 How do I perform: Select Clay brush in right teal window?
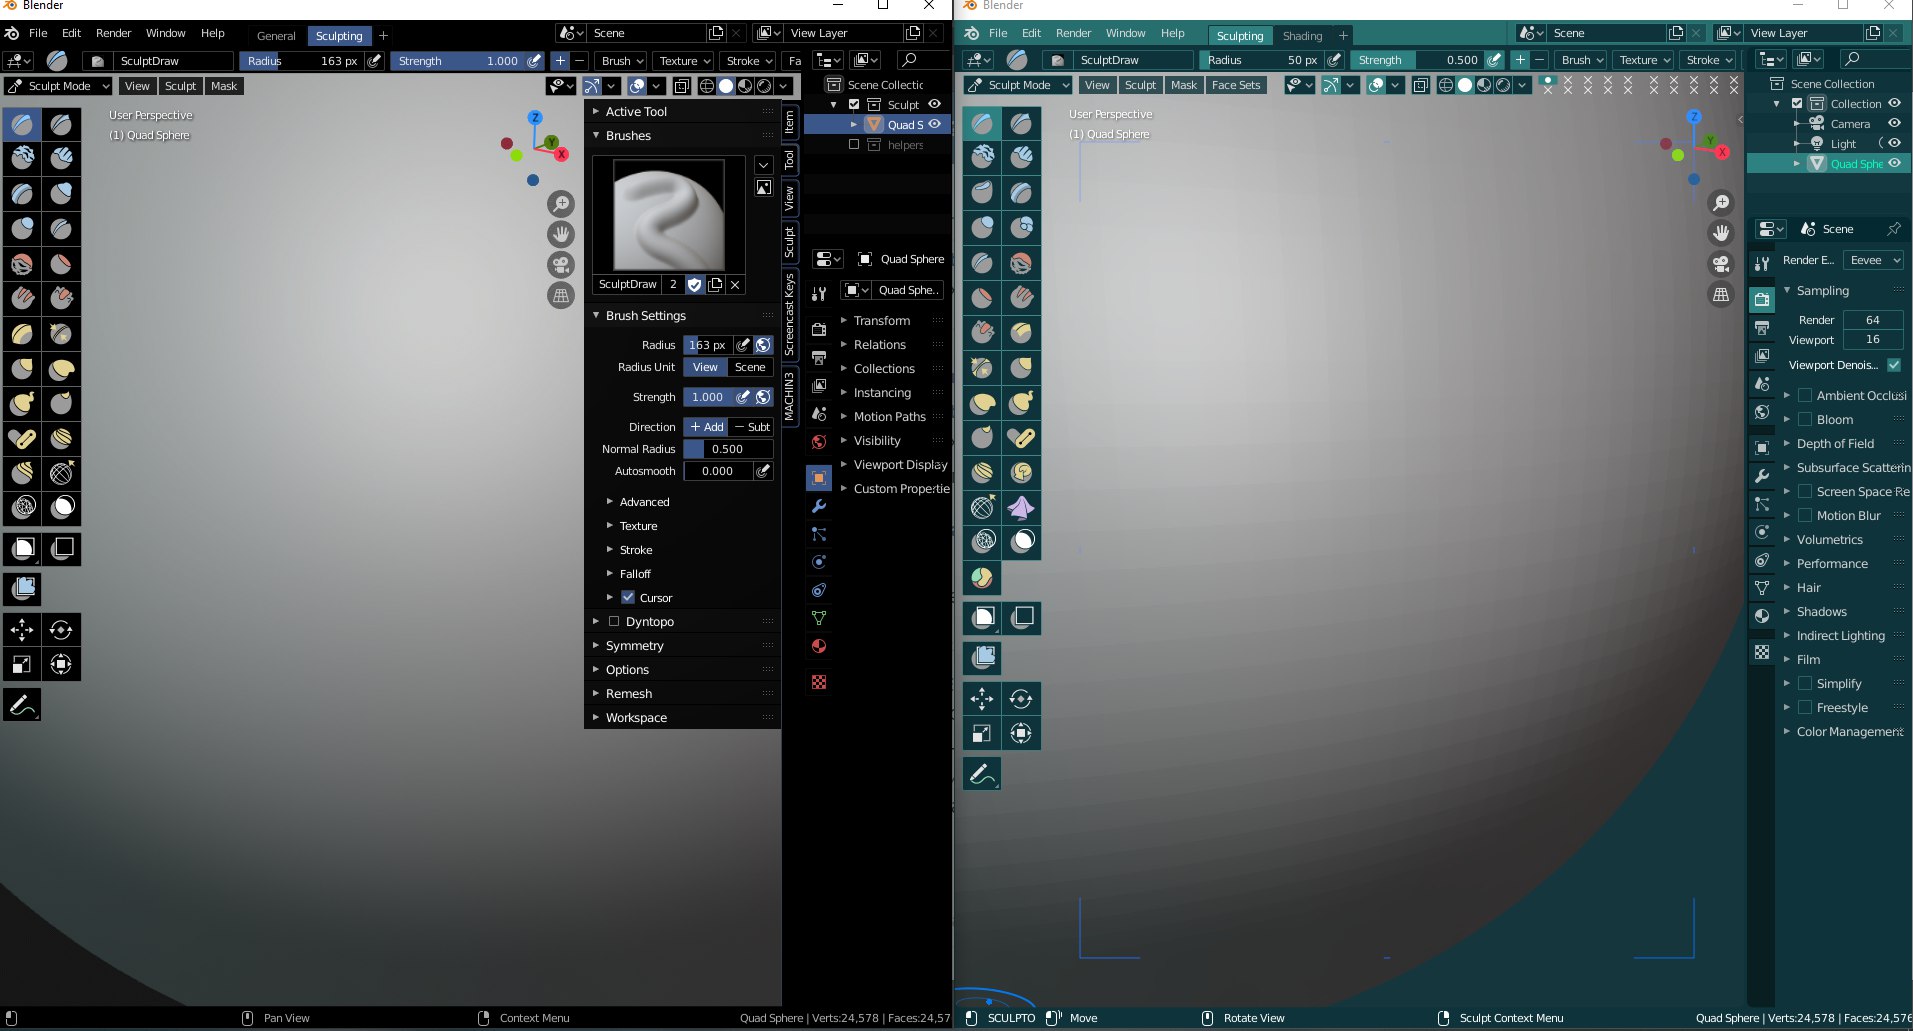[x=982, y=158]
